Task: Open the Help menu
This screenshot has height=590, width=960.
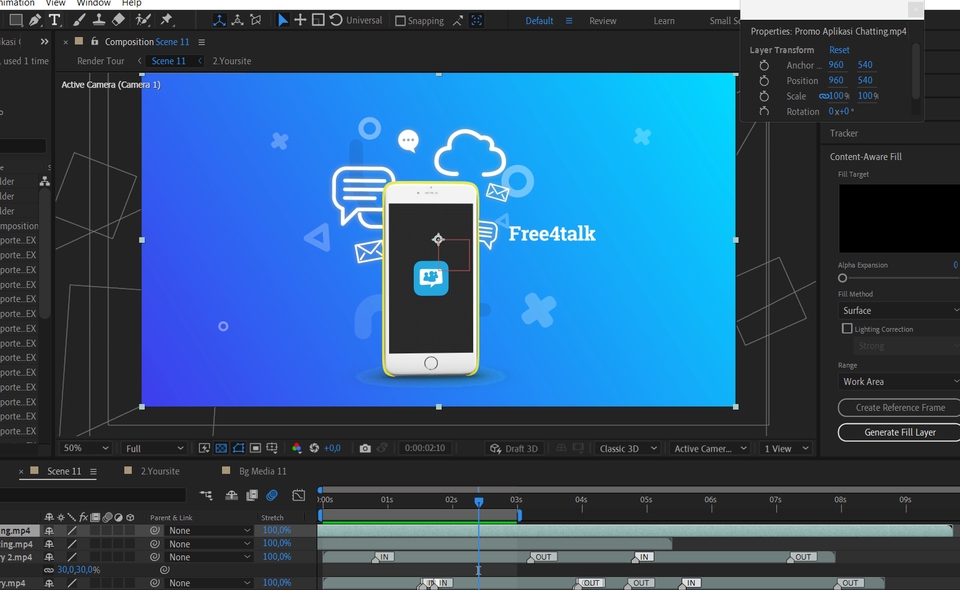Action: pyautogui.click(x=131, y=4)
